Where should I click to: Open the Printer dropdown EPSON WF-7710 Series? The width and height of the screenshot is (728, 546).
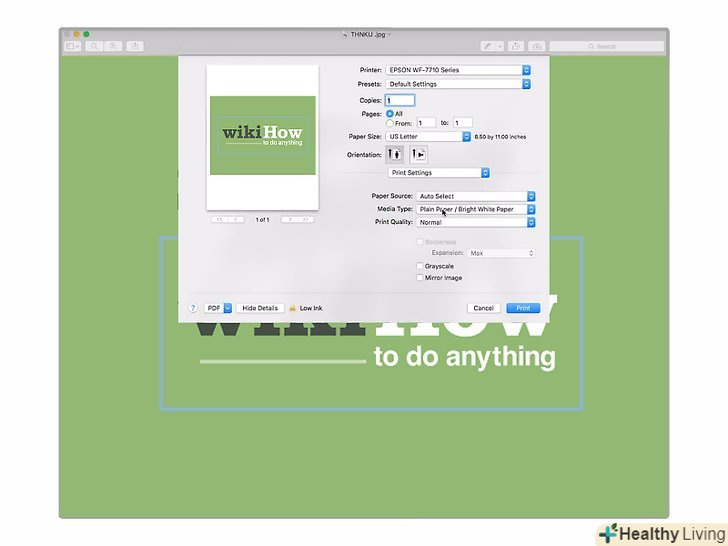tap(458, 70)
